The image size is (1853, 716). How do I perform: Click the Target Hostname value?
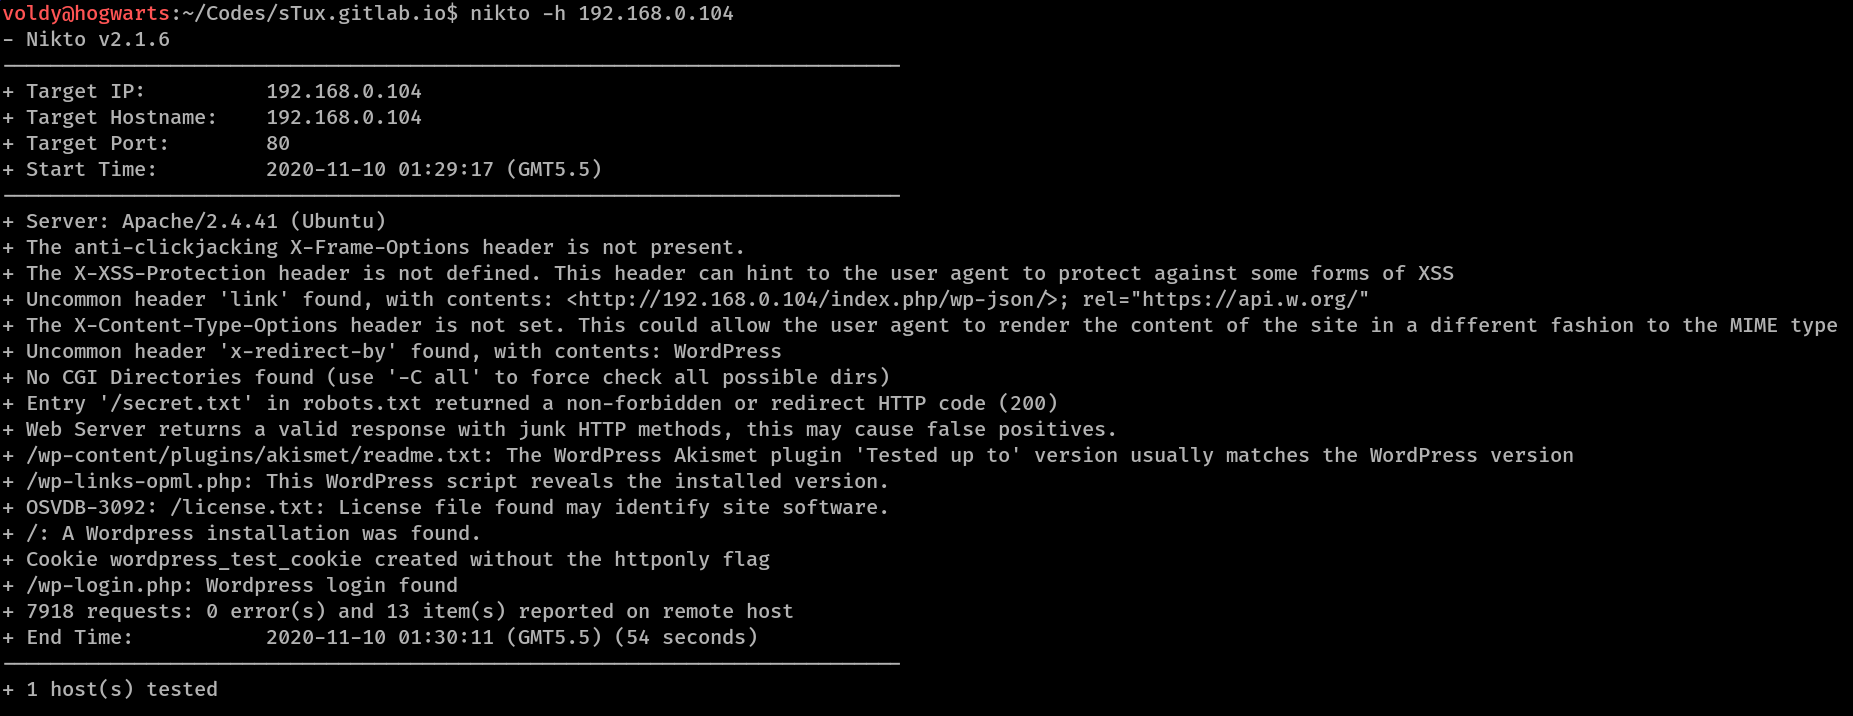pyautogui.click(x=343, y=117)
